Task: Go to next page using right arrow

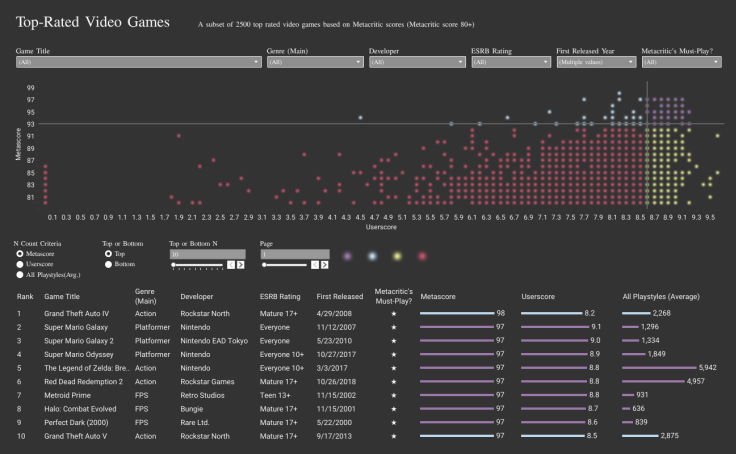Action: point(325,265)
